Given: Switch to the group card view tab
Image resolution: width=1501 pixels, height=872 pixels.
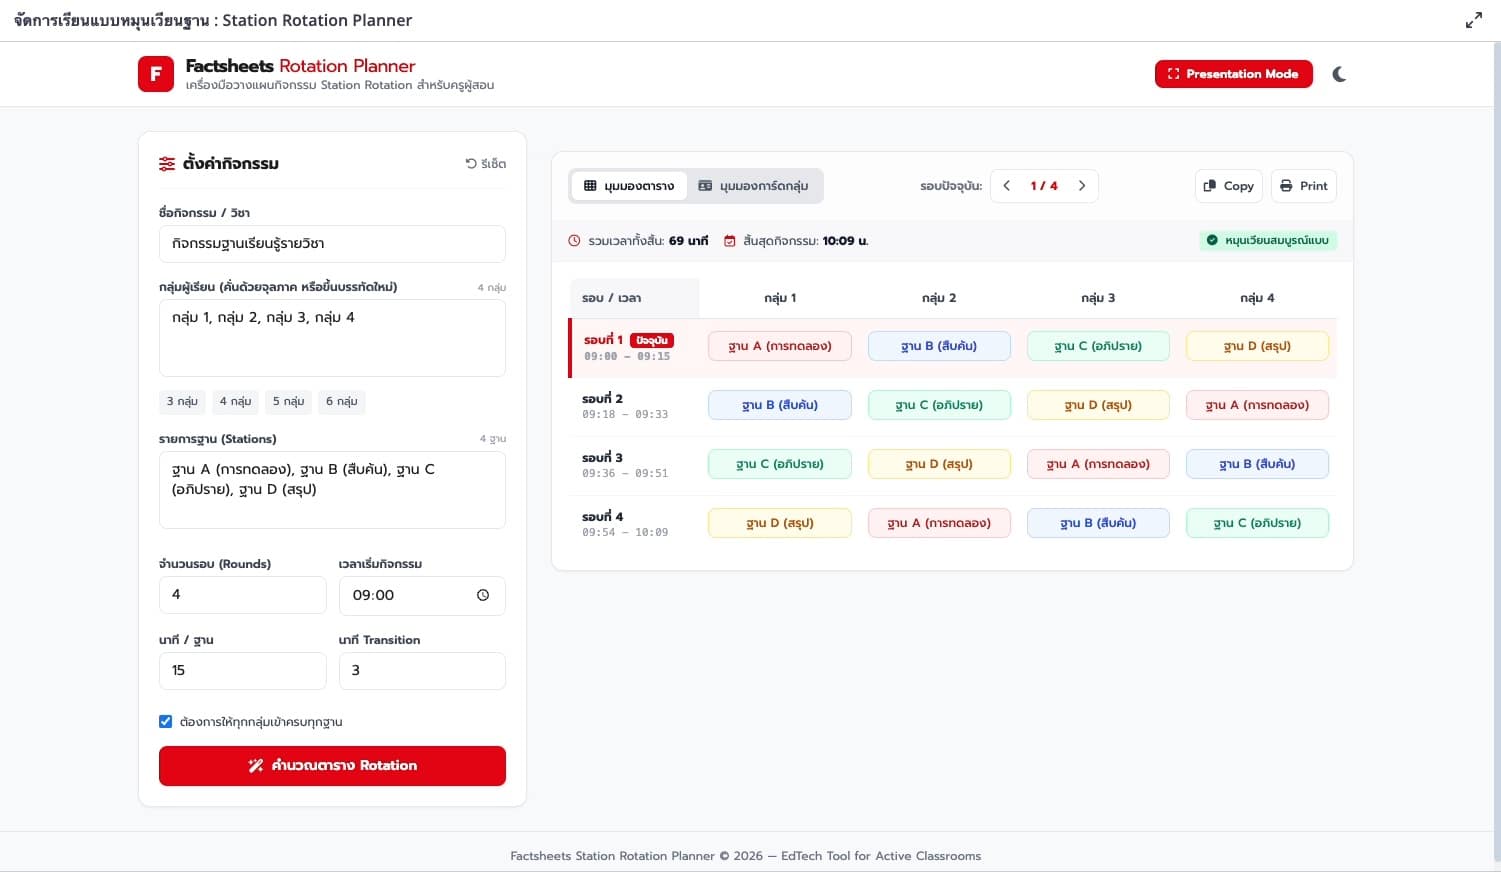Looking at the screenshot, I should click(753, 186).
